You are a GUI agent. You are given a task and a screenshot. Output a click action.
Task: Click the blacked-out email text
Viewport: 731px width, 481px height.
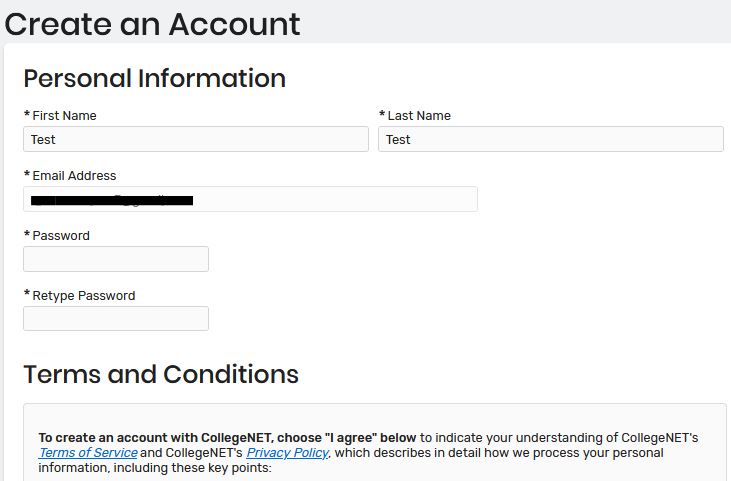pos(112,200)
